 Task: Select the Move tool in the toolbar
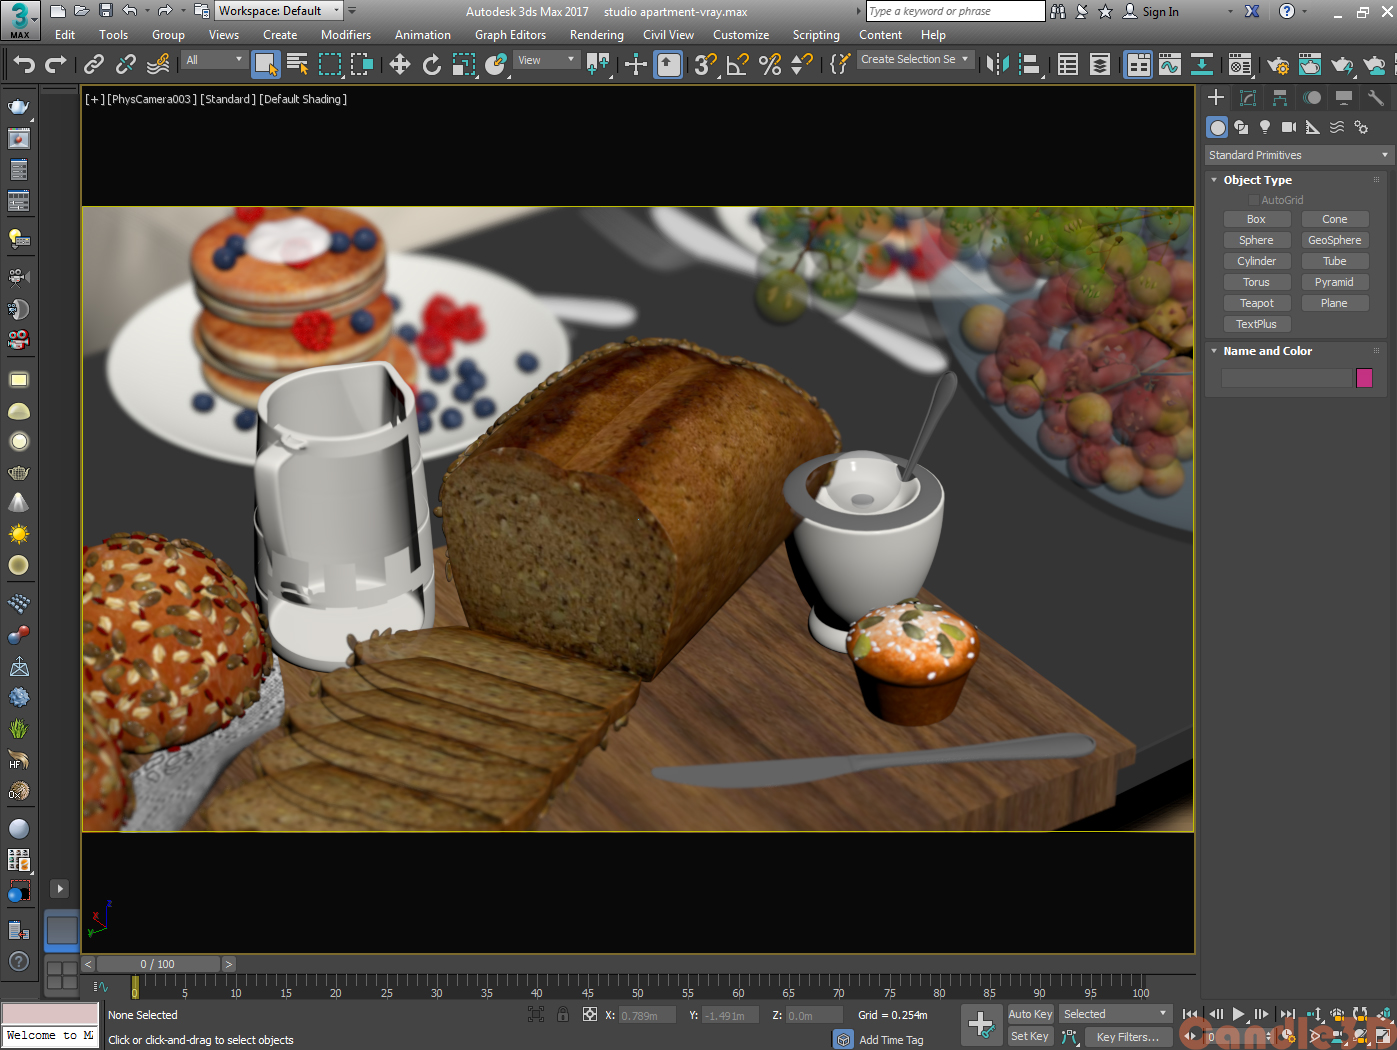(400, 65)
